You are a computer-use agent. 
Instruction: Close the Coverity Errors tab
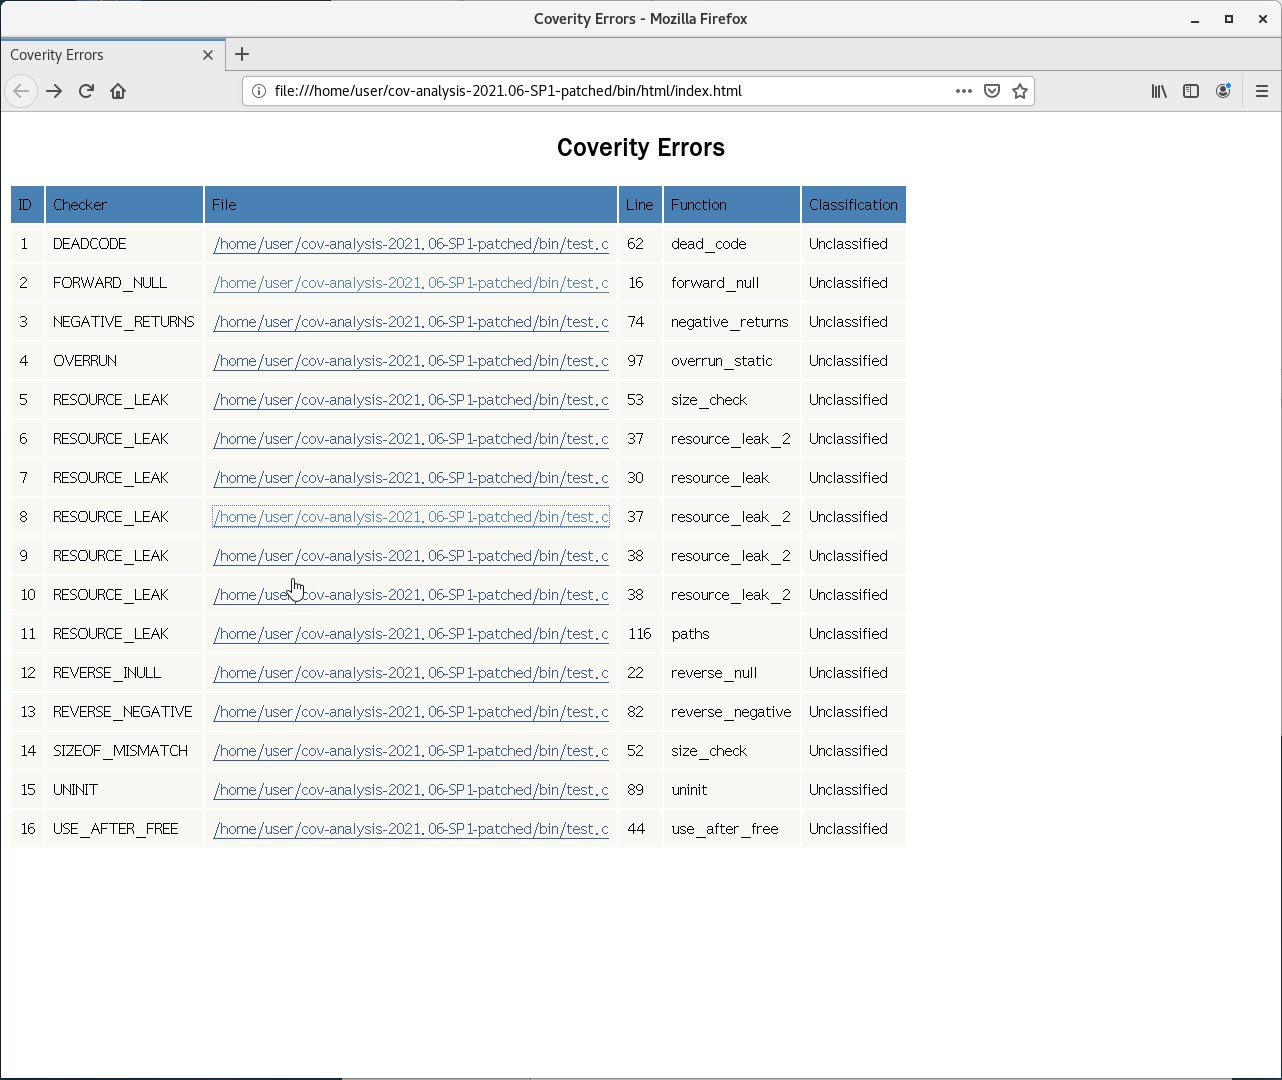point(208,55)
